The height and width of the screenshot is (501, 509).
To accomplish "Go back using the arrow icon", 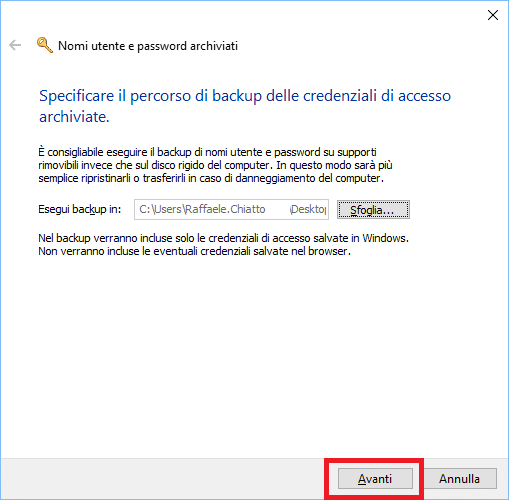I will coord(15,45).
